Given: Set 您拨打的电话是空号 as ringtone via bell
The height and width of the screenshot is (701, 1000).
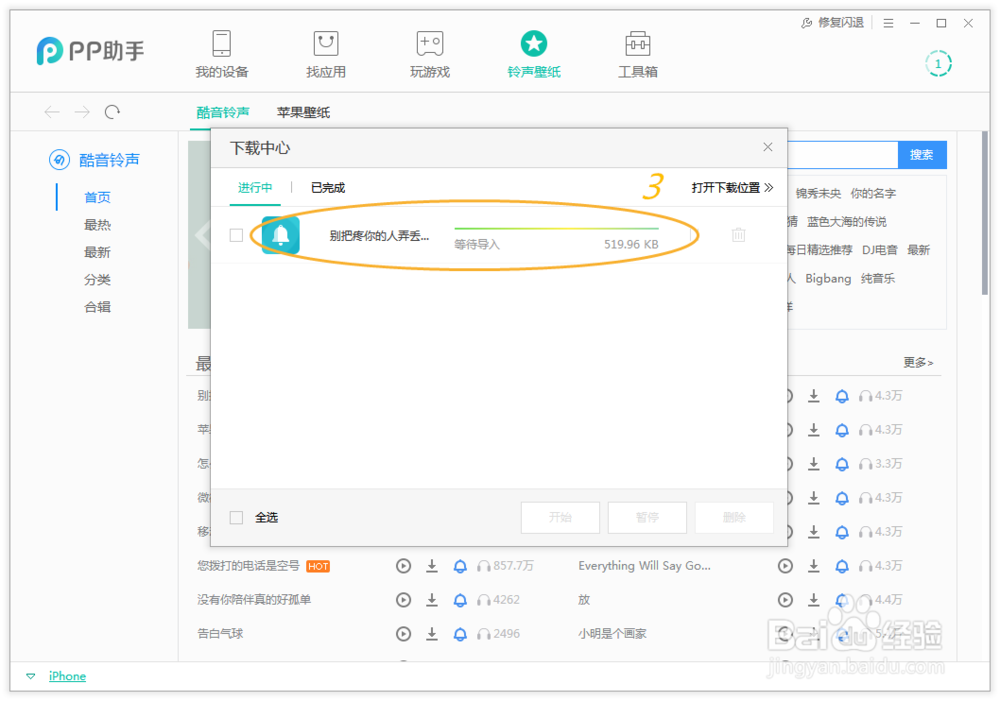Looking at the screenshot, I should [x=460, y=566].
